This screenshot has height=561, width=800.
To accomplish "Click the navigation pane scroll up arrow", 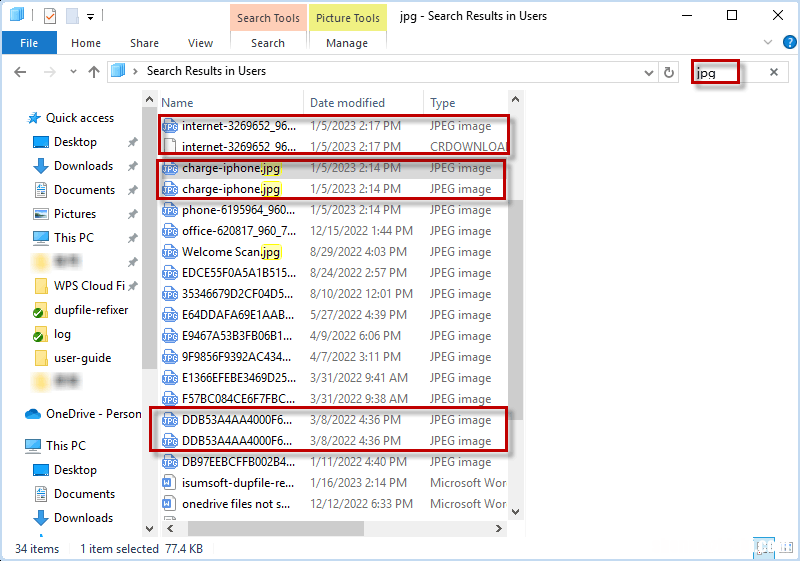I will (x=149, y=99).
